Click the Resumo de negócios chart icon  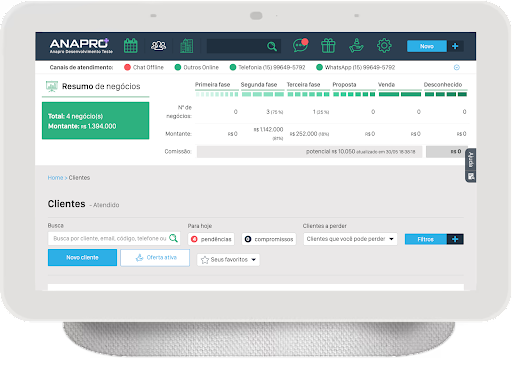52,86
